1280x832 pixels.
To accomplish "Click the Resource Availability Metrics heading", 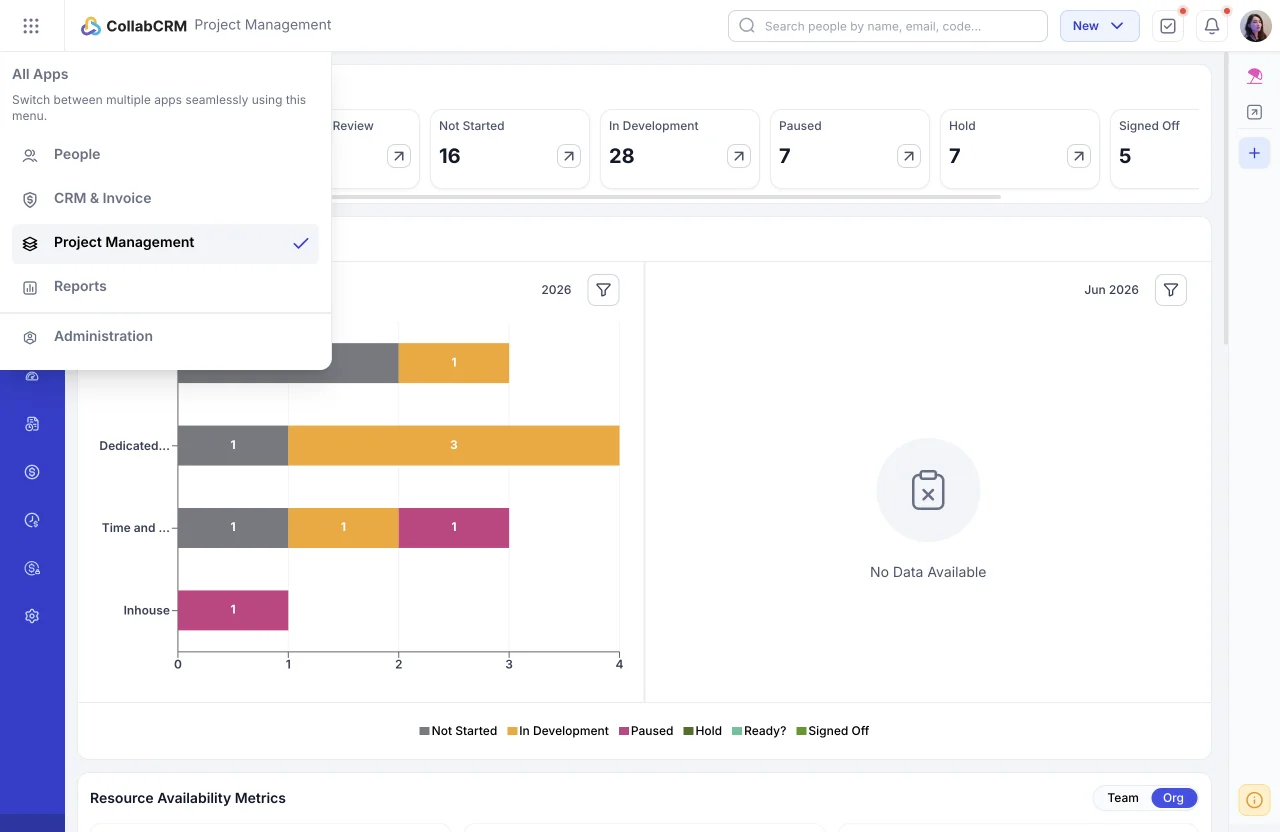I will pos(188,798).
